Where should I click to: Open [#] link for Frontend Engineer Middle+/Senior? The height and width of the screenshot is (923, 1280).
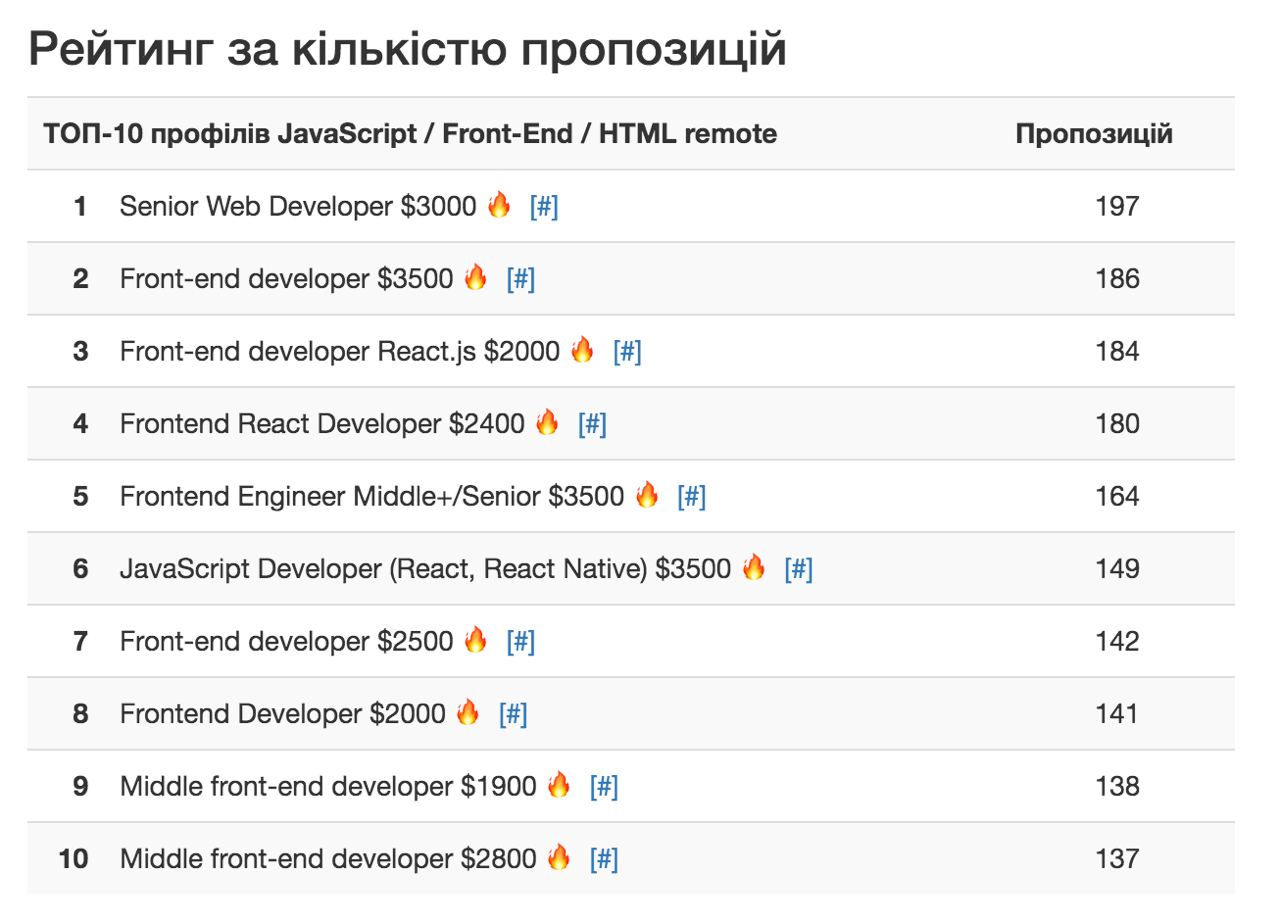[x=692, y=496]
